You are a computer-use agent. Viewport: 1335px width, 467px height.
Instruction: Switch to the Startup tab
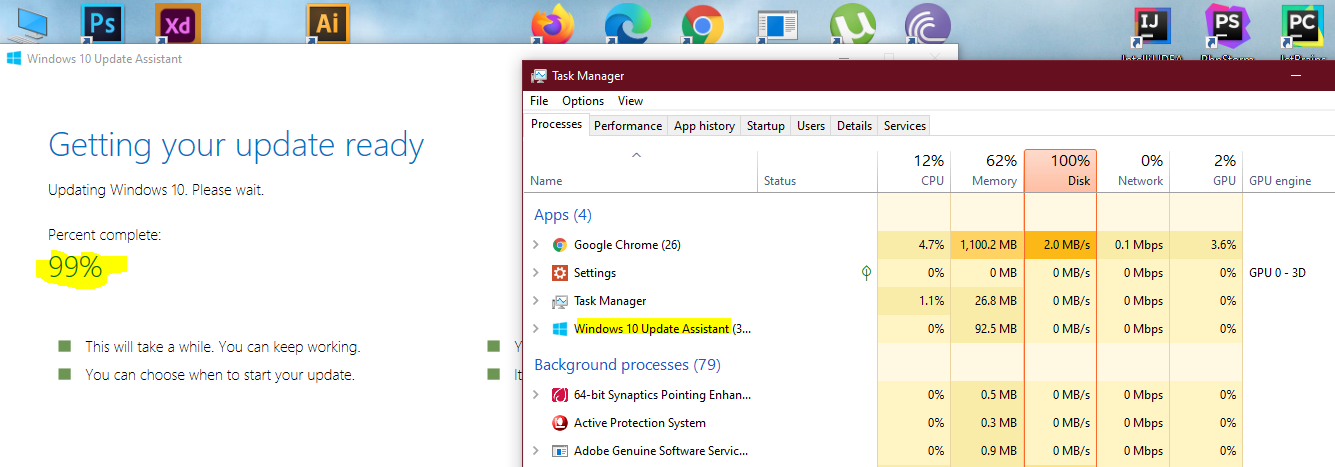(x=766, y=126)
